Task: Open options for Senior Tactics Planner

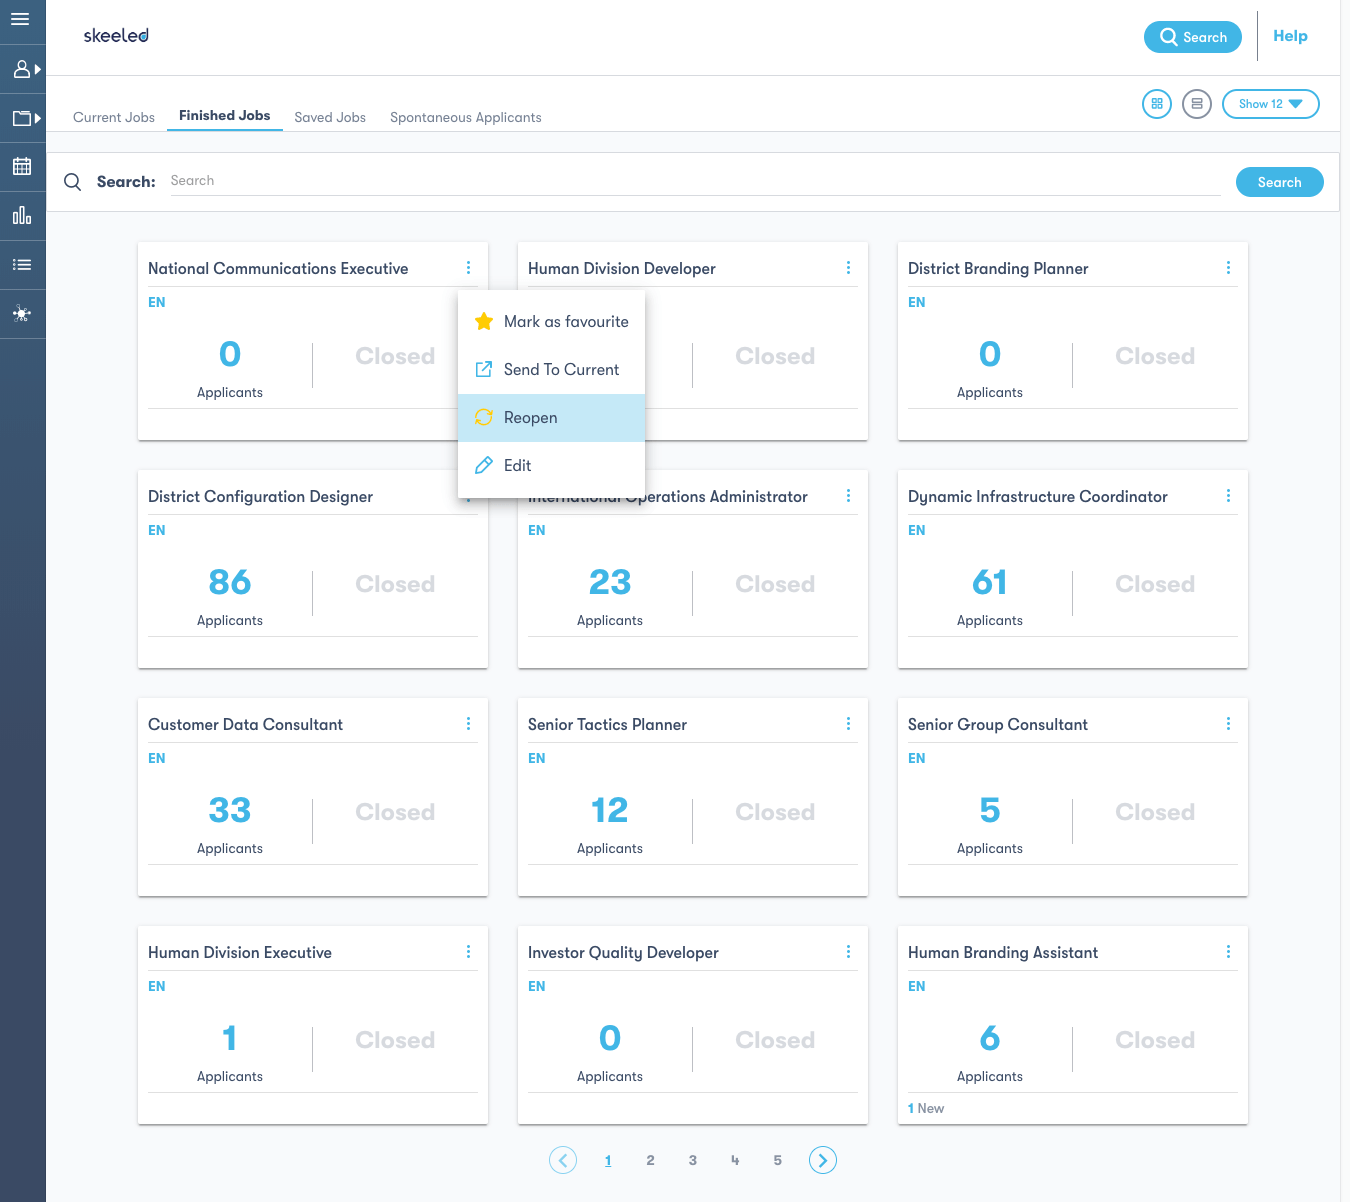Action: click(848, 724)
